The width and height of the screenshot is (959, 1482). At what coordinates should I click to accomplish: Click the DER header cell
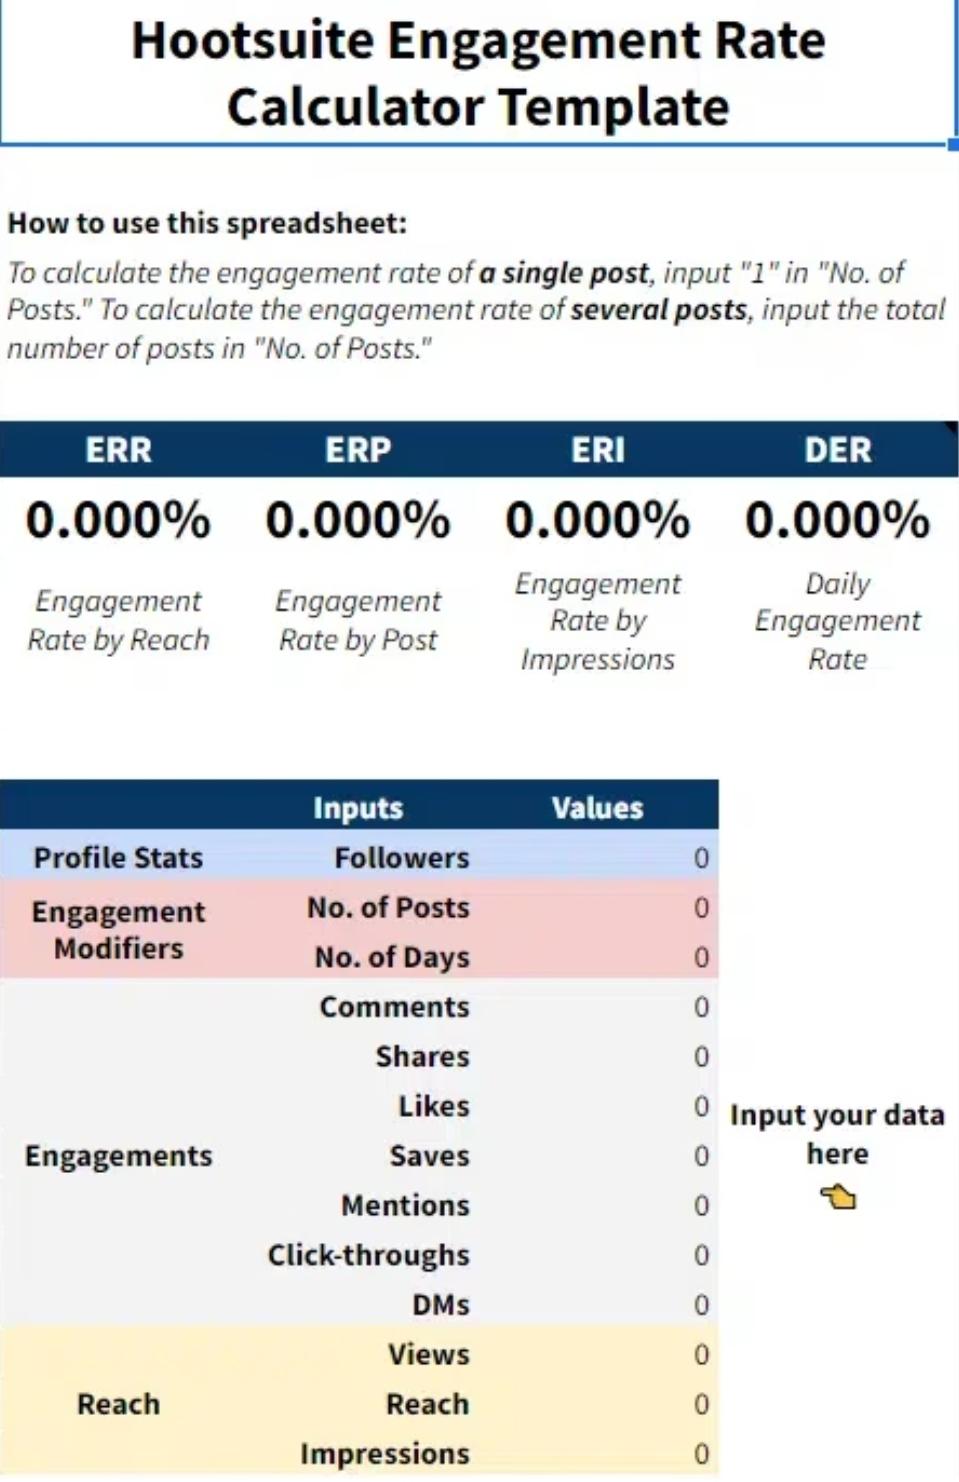[x=838, y=450]
